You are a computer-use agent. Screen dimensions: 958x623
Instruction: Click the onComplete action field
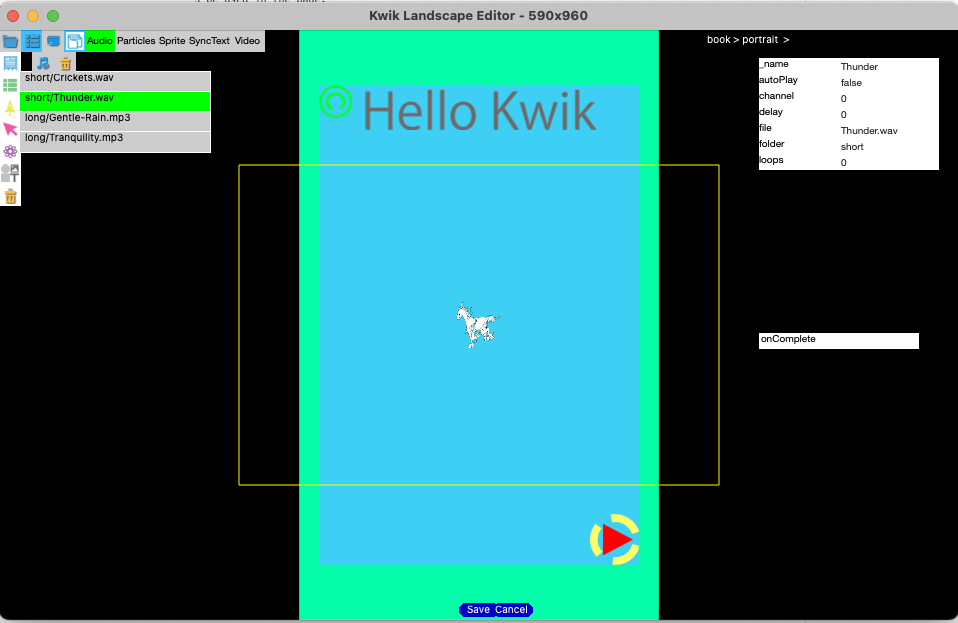(839, 341)
